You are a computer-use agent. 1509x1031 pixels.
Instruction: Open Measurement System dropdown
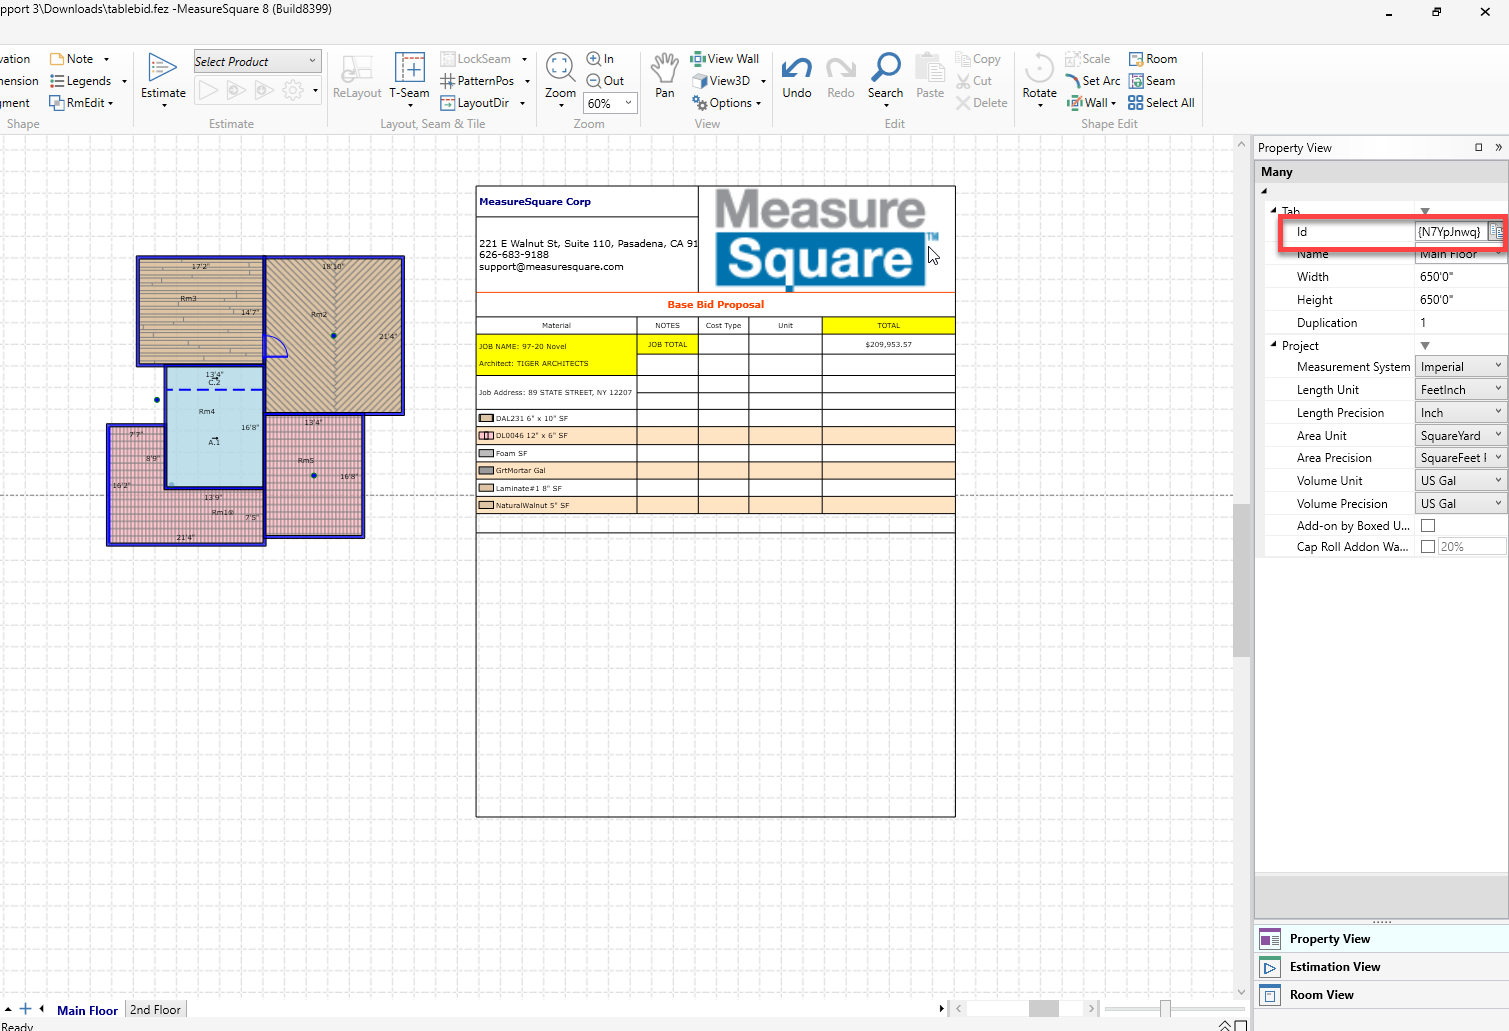(1460, 367)
